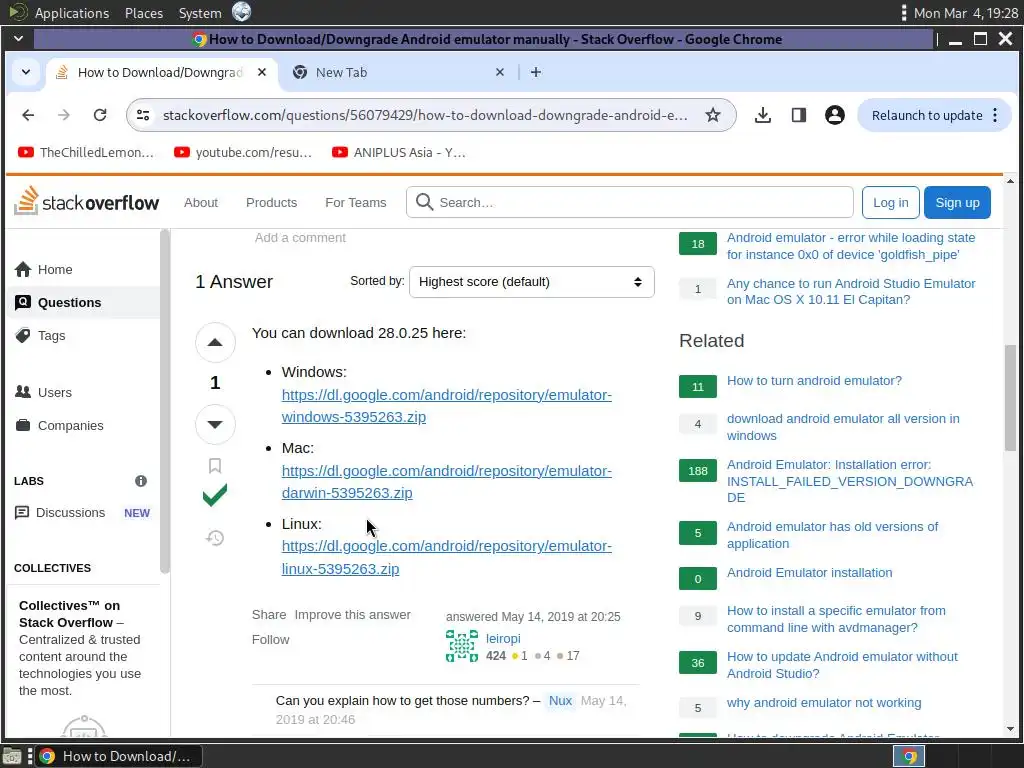The image size is (1024, 768).
Task: Reload the page
Action: coord(100,116)
